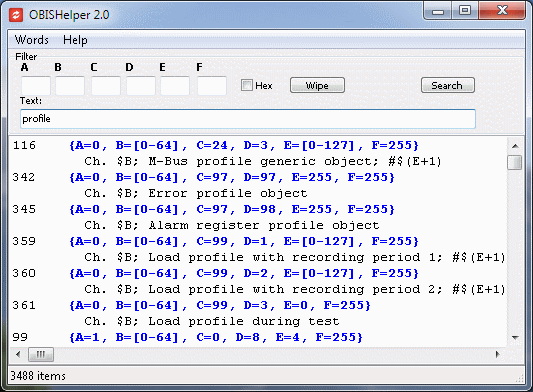Select result row number 99
Screen dimensions: 533x392
(x=20, y=337)
